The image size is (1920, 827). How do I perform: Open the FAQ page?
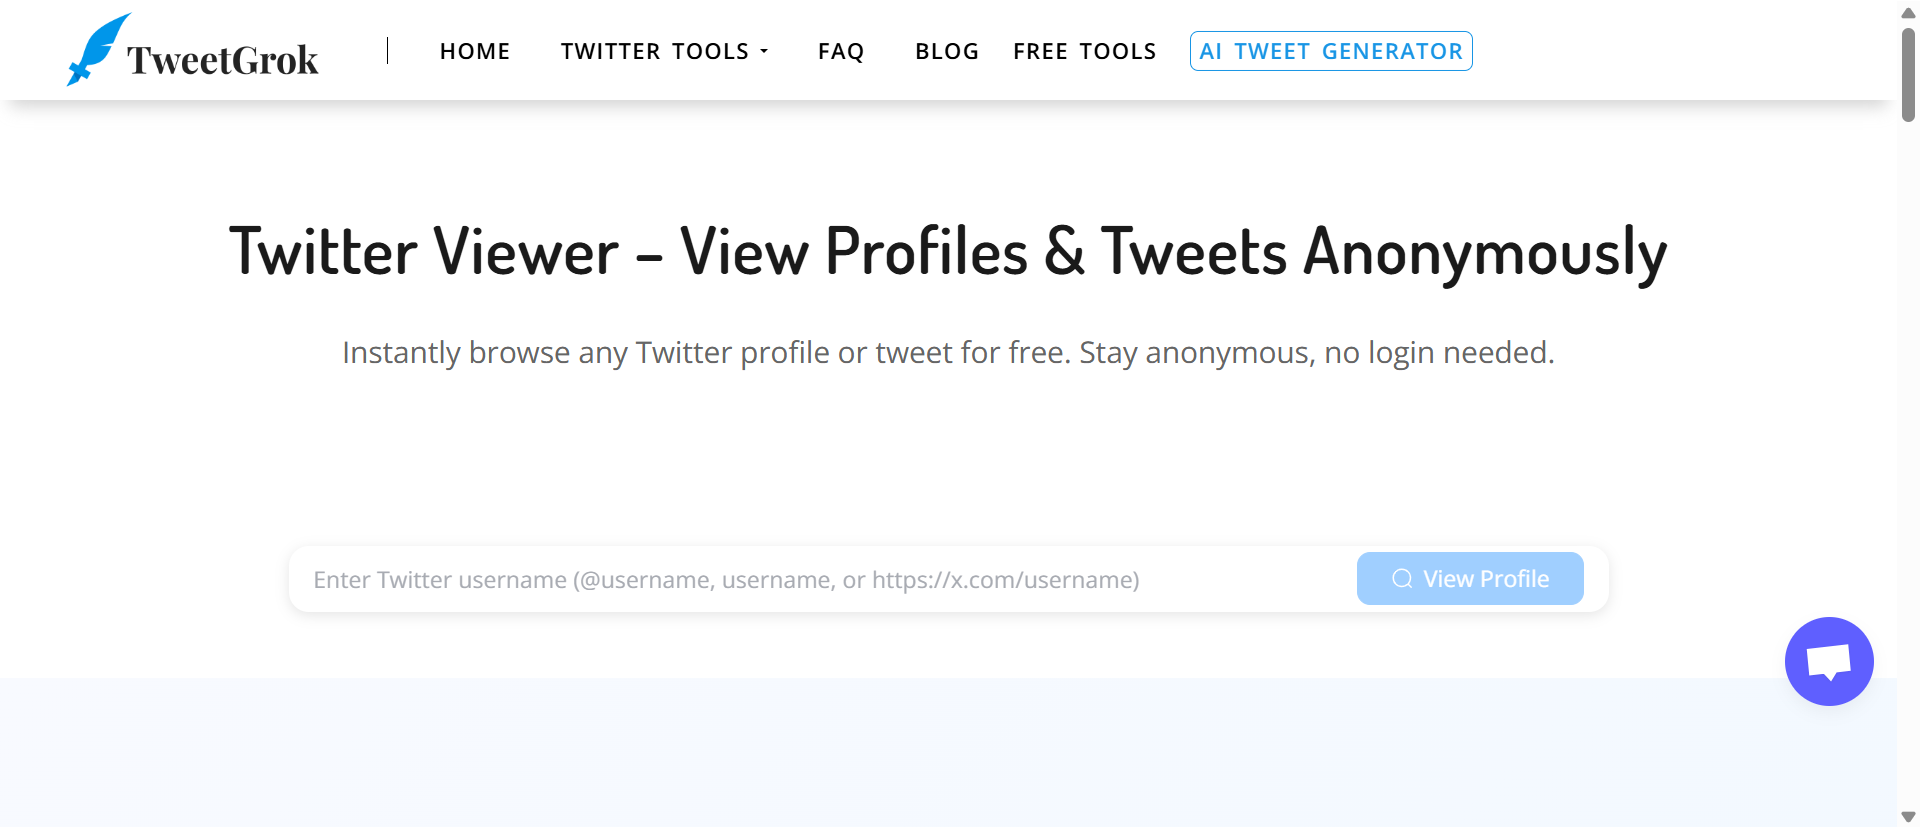click(841, 51)
